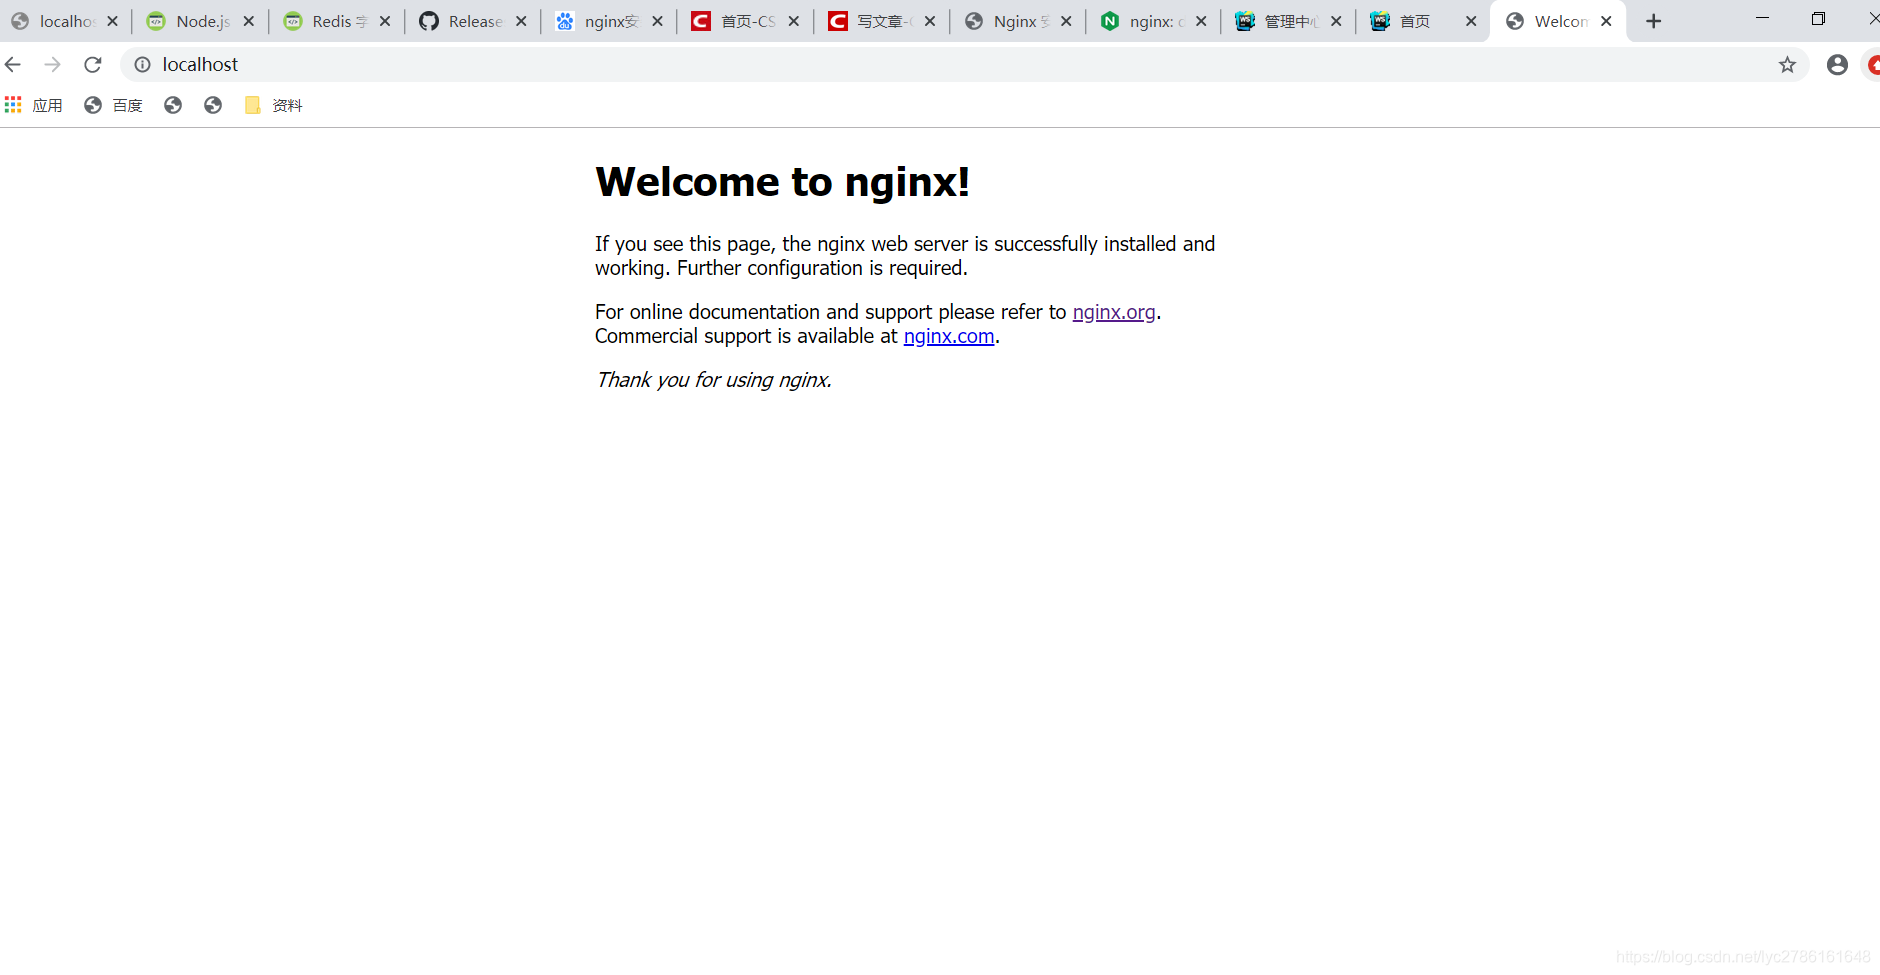The height and width of the screenshot is (975, 1880).
Task: Close the 管理中心 tab
Action: point(1336,21)
